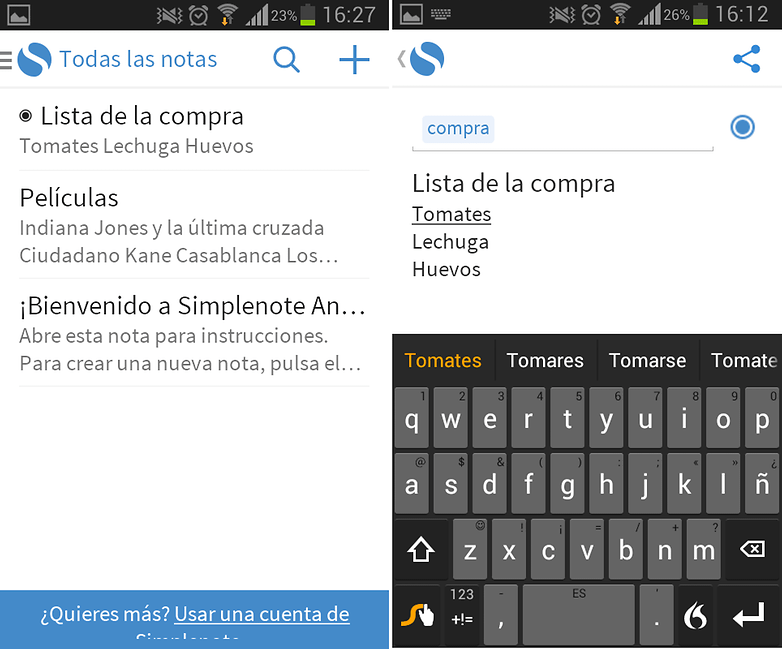Tap the underlined word Tomates in the note

click(451, 215)
